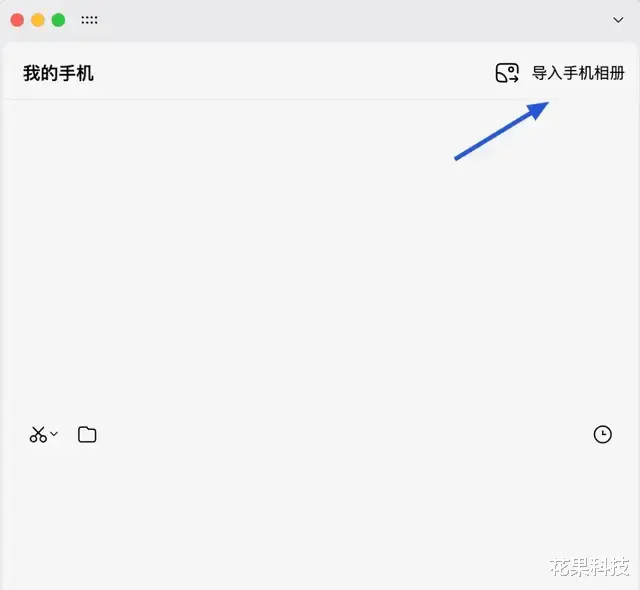Minimize the window with the yellow button
The image size is (640, 590).
[38, 20]
